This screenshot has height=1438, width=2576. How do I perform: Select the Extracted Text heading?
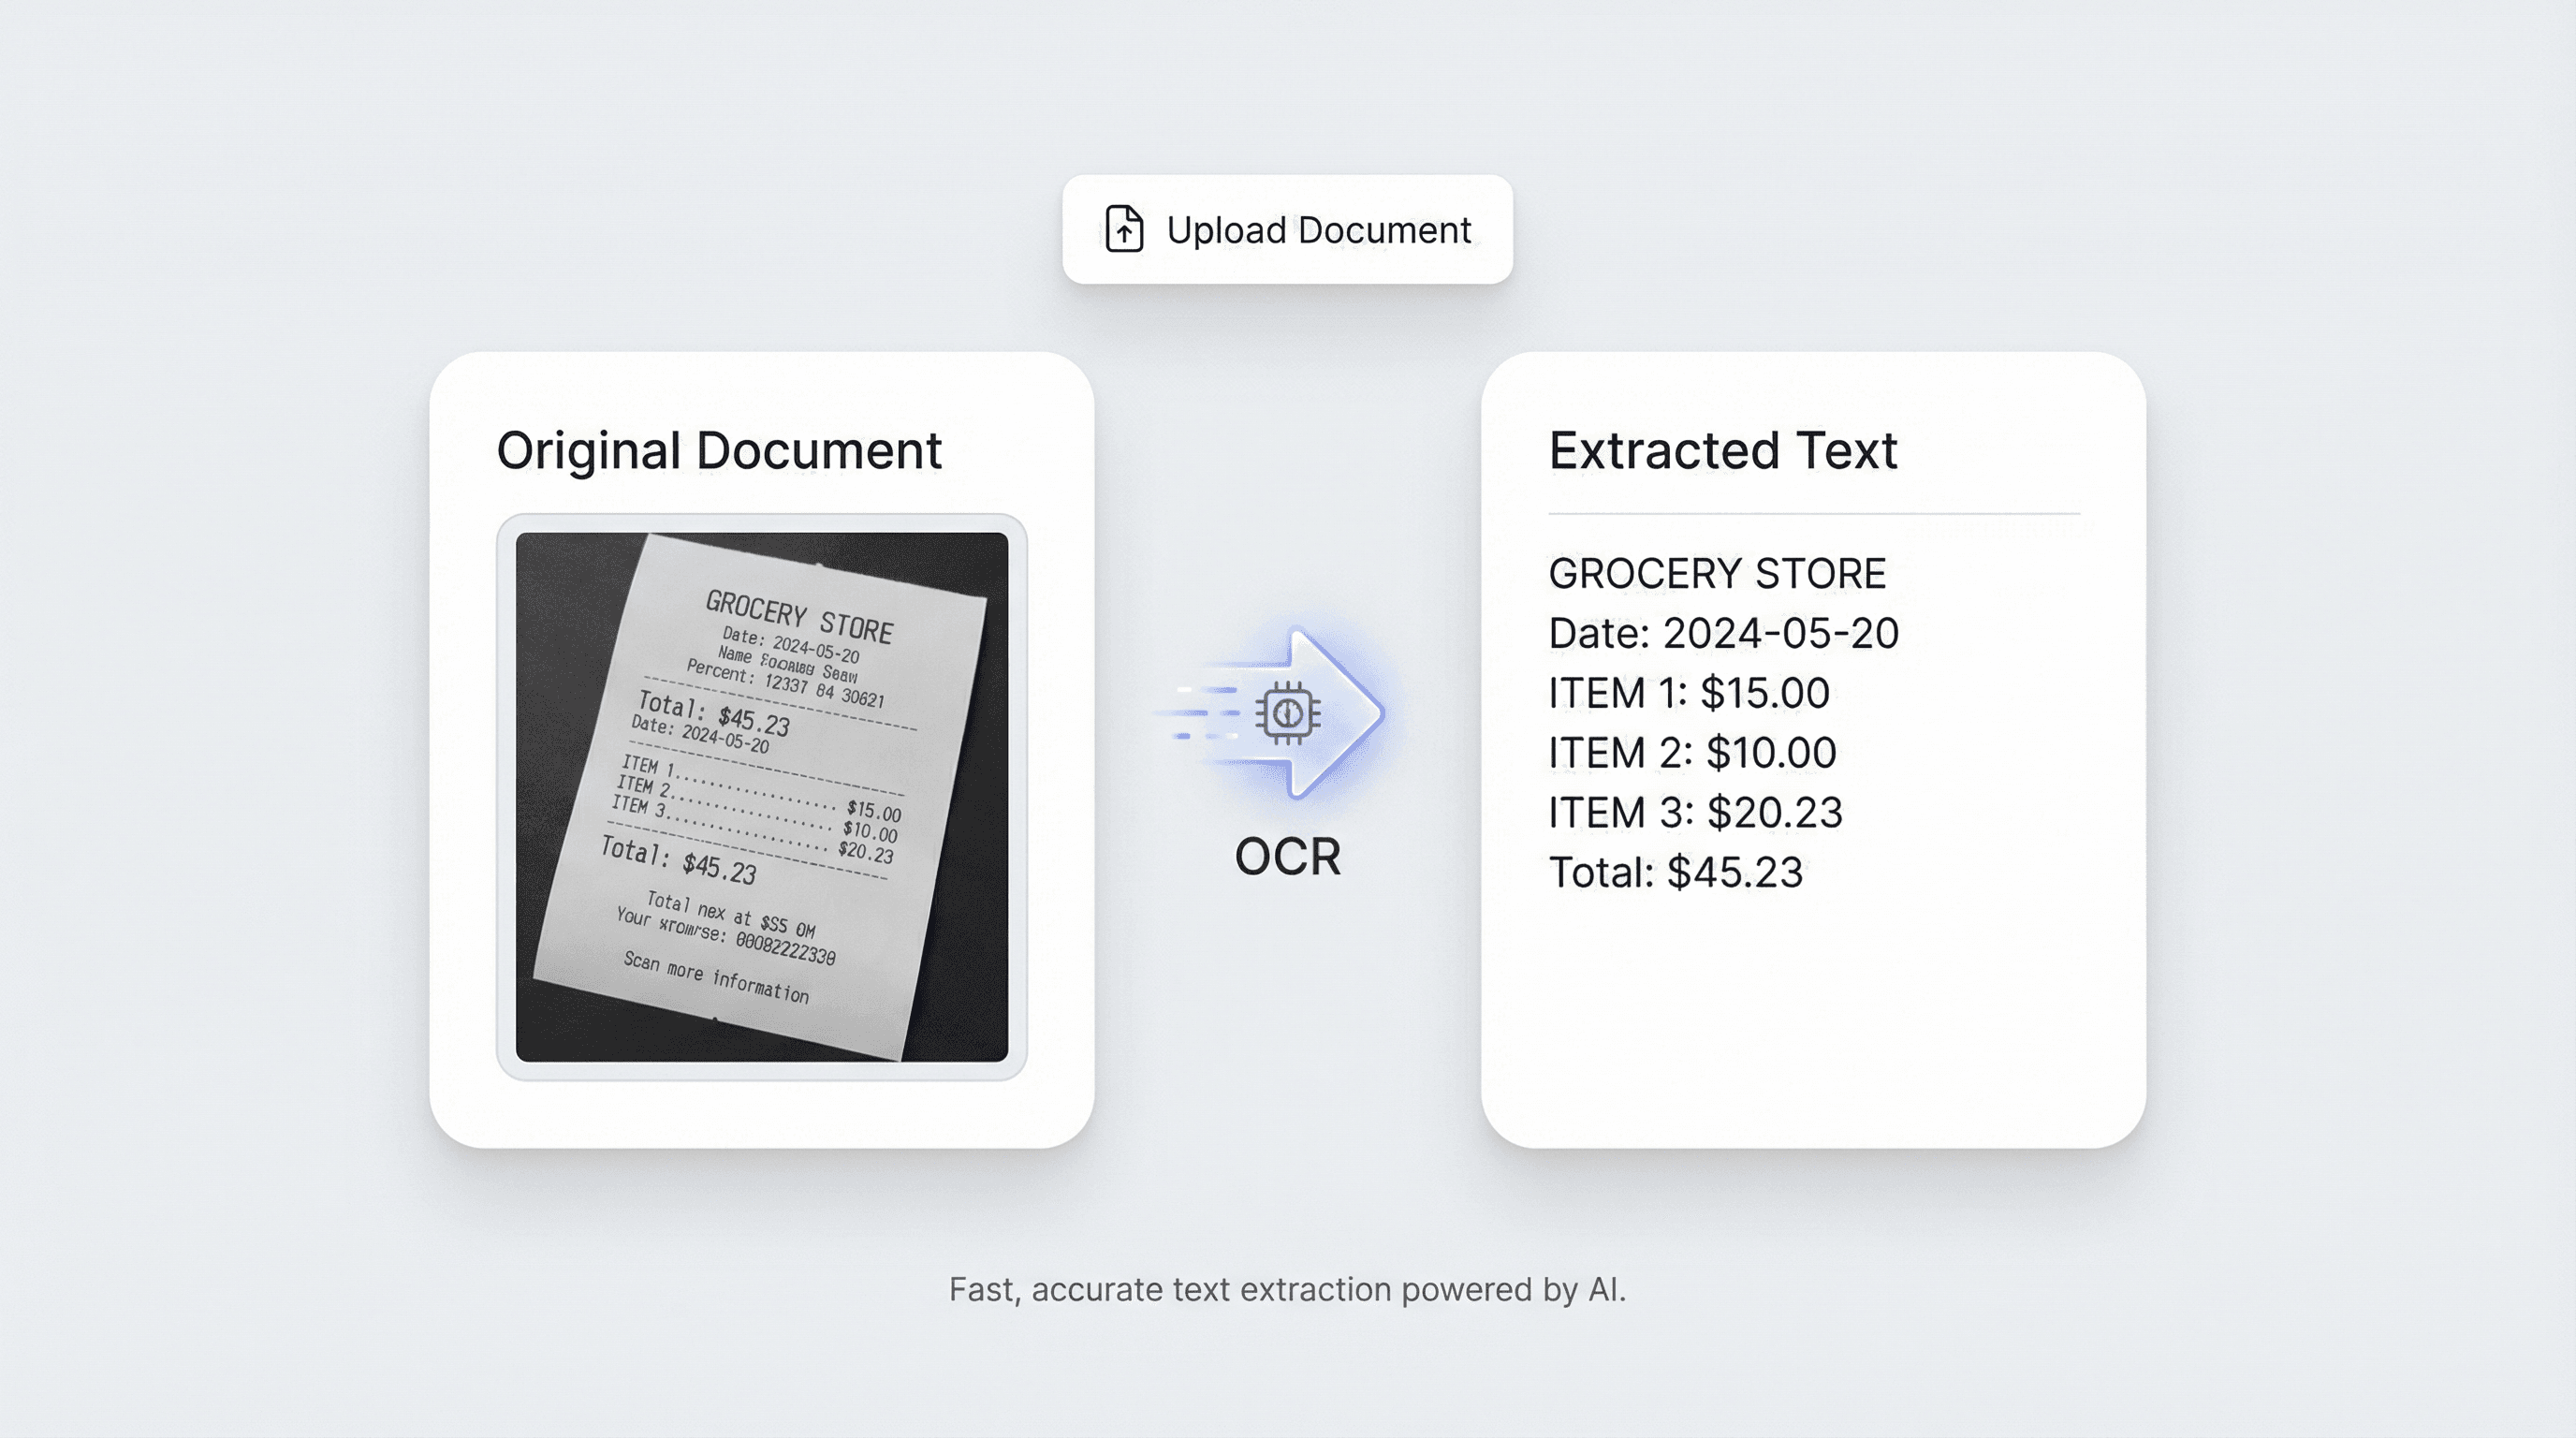[x=1723, y=451]
